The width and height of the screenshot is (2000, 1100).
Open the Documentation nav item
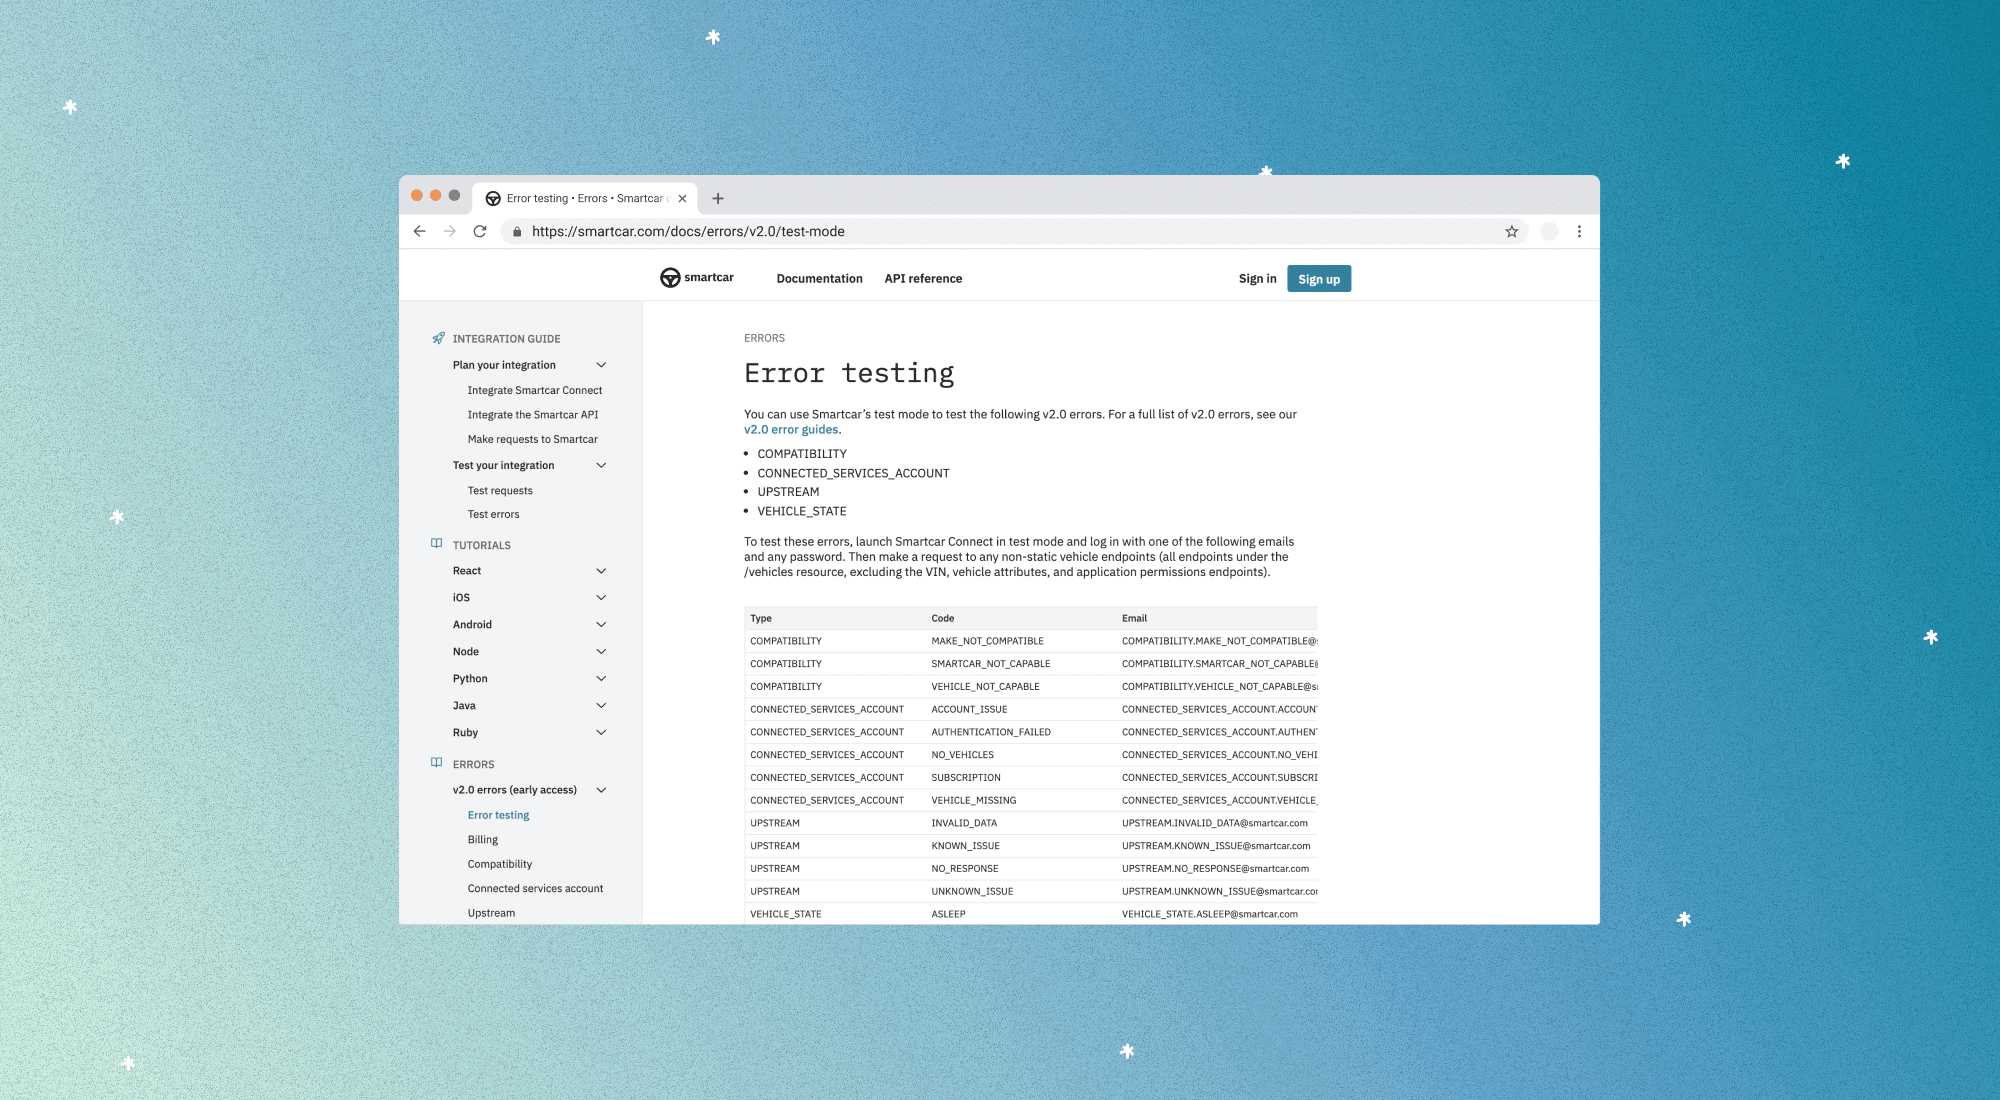819,279
